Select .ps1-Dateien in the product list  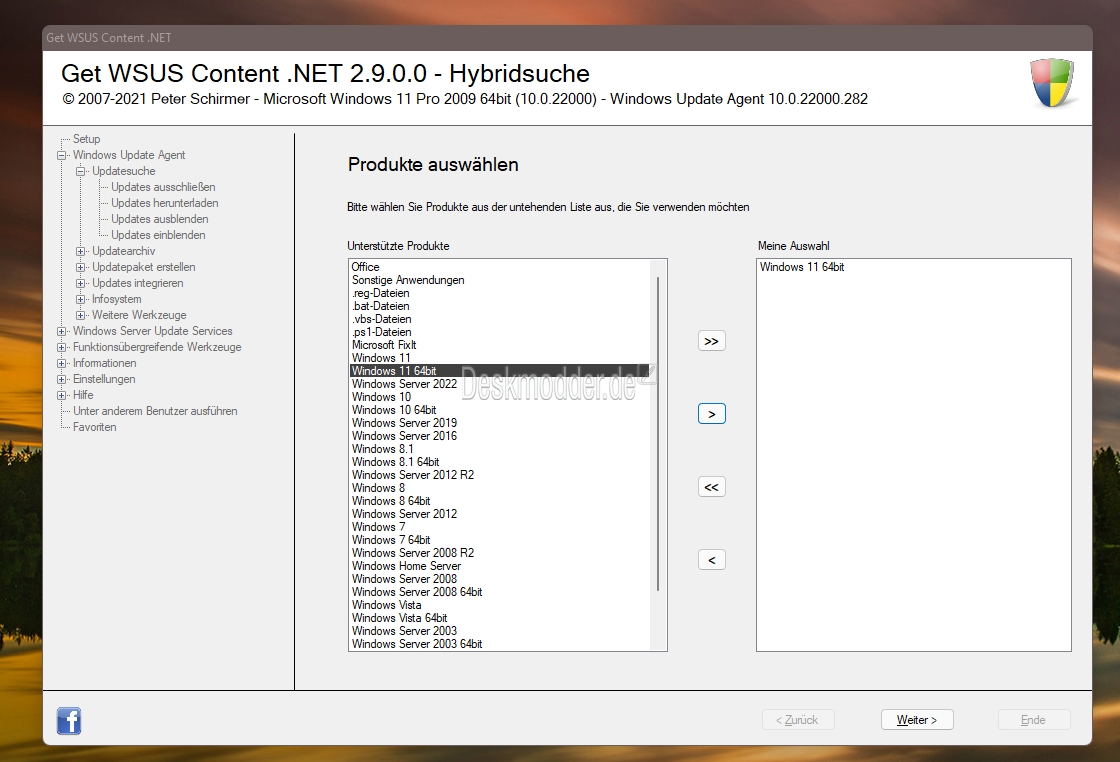[500, 332]
